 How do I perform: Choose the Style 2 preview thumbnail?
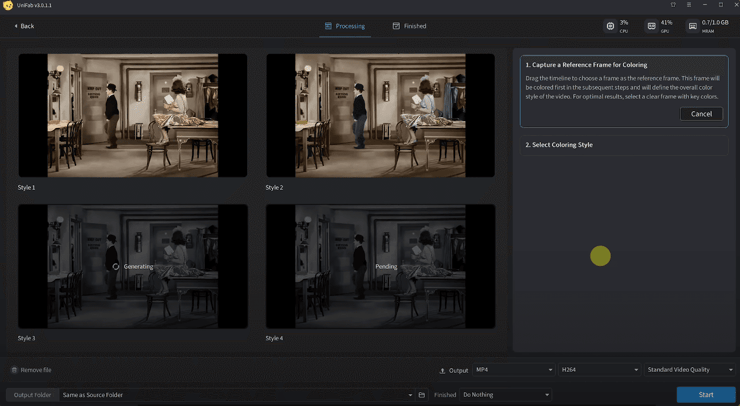click(380, 115)
